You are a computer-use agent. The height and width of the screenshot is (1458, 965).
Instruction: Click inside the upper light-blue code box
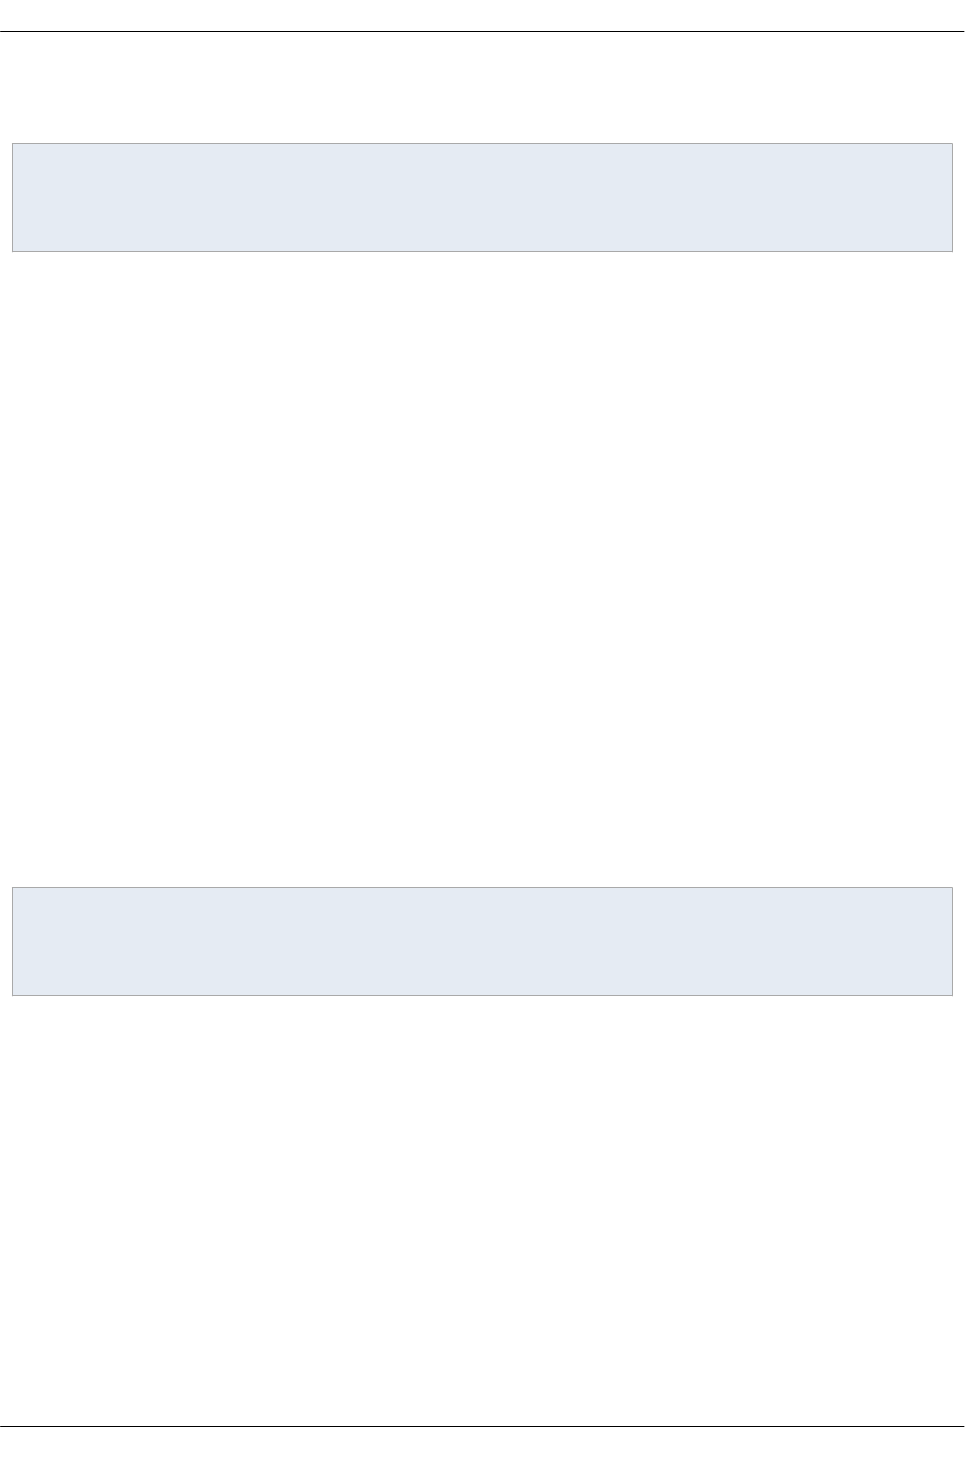(482, 197)
